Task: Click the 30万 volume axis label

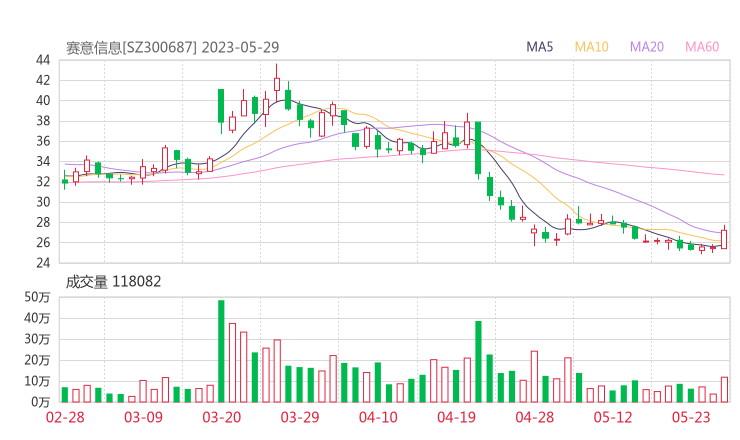Action: 37,339
